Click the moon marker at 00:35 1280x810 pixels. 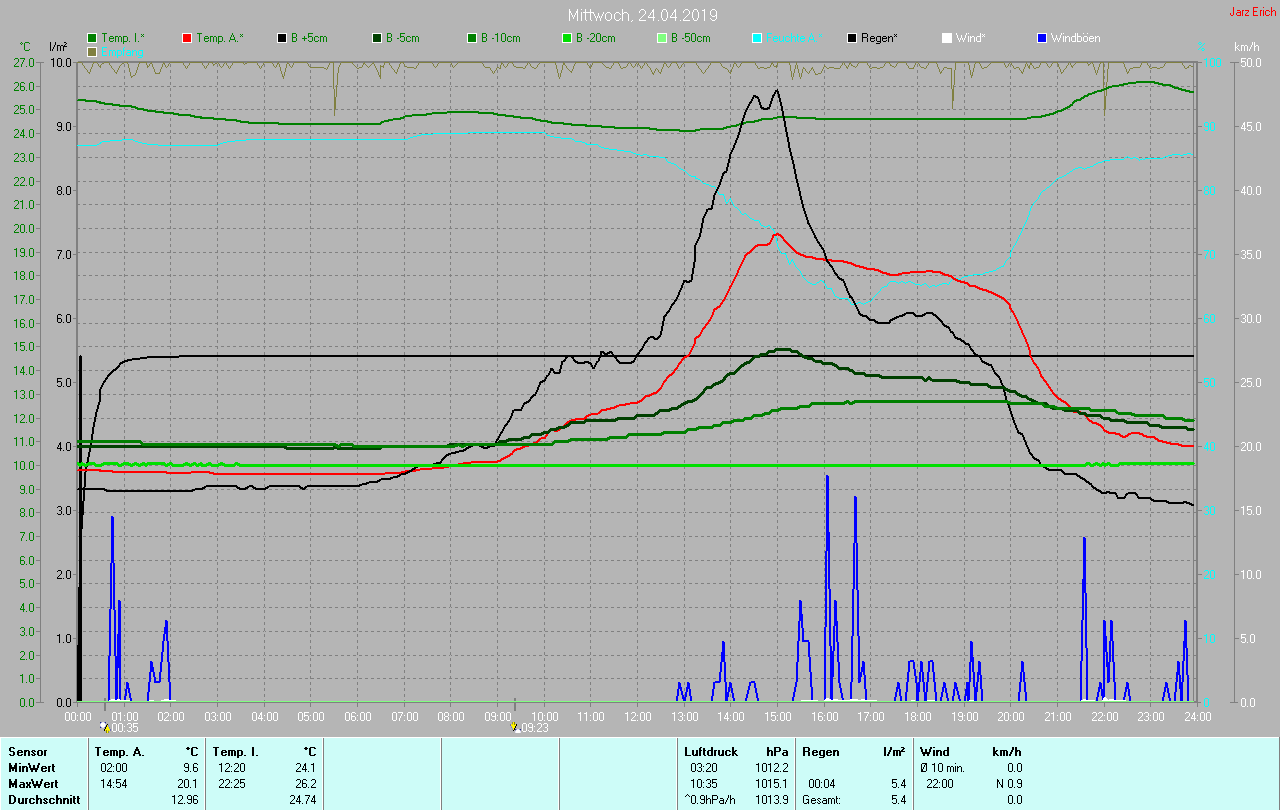tap(106, 728)
